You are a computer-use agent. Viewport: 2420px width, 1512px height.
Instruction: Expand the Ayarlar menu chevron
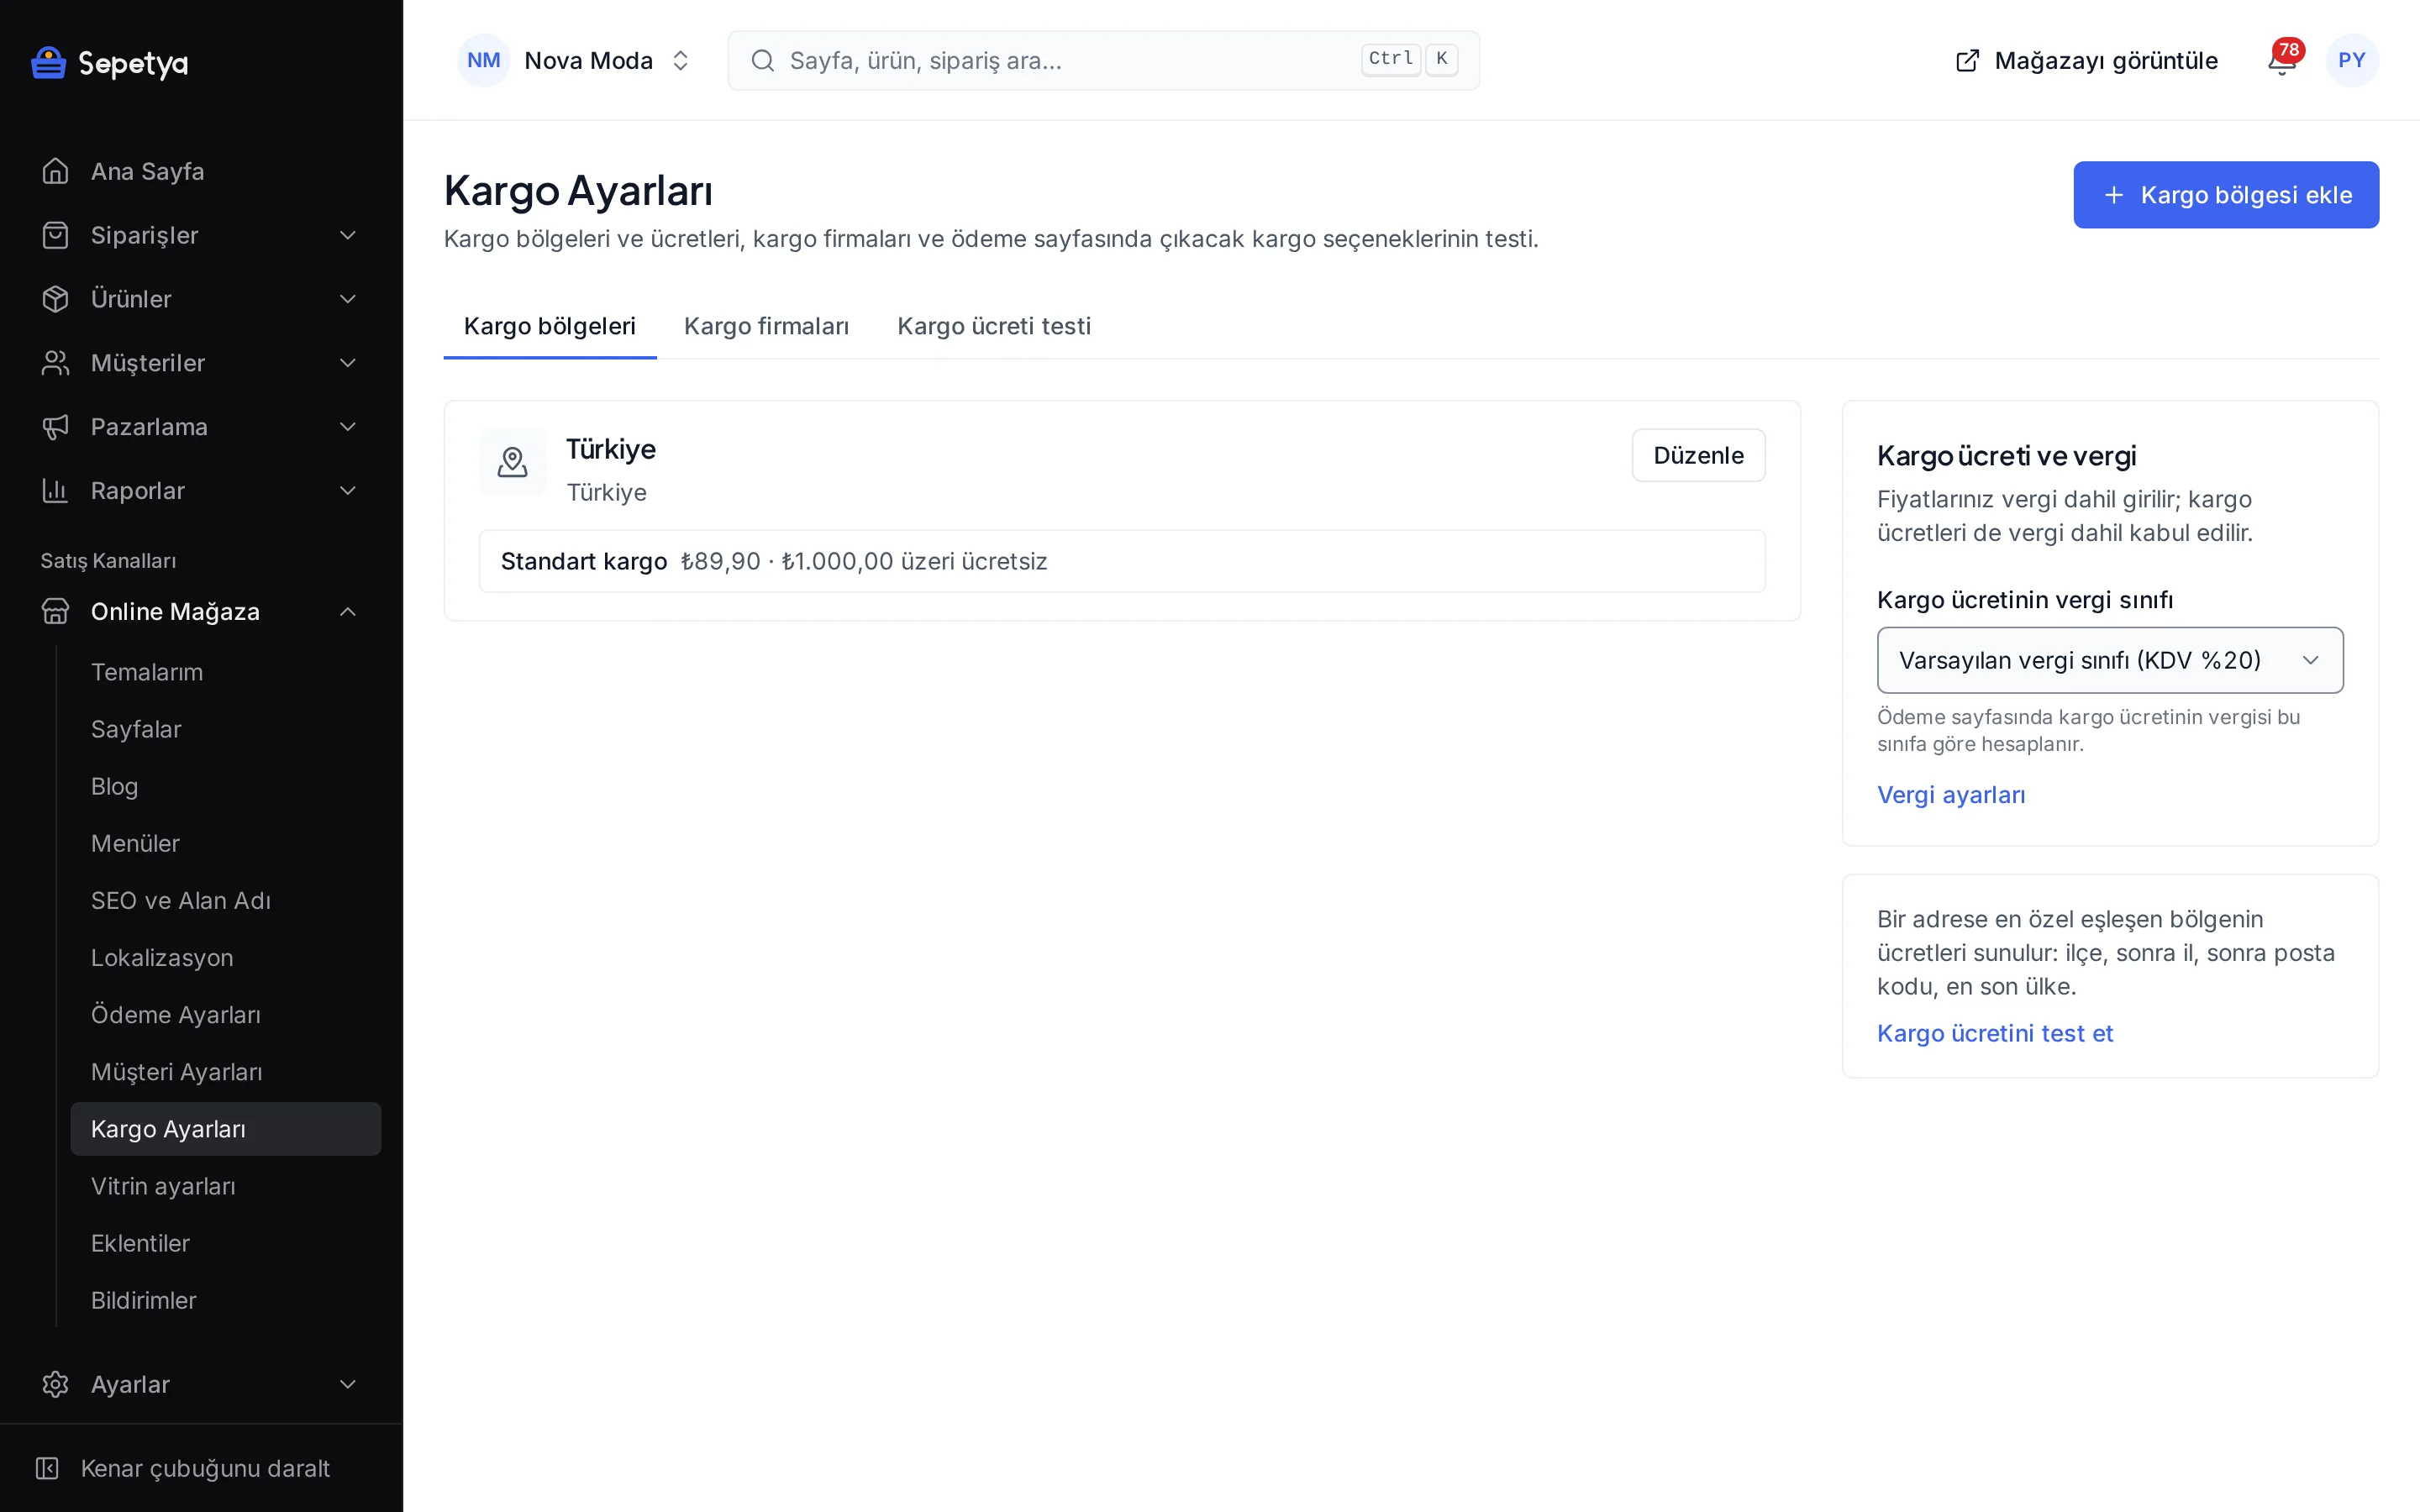(348, 1384)
